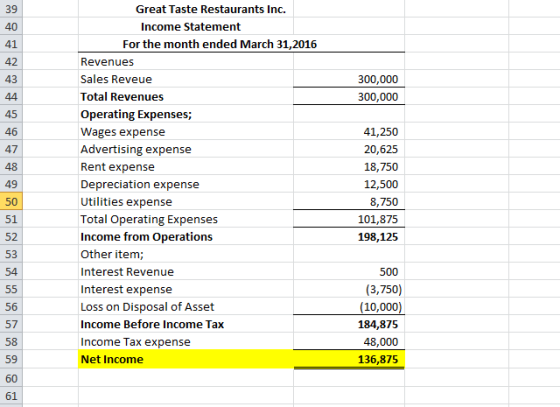Select row header 58
The height and width of the screenshot is (407, 560).
point(11,341)
